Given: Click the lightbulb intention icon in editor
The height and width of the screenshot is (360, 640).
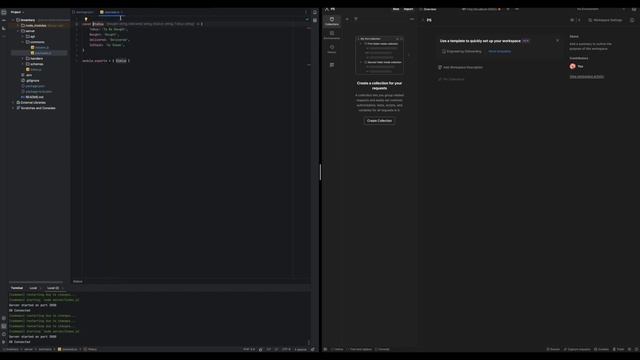Looking at the screenshot, I should point(86,19).
